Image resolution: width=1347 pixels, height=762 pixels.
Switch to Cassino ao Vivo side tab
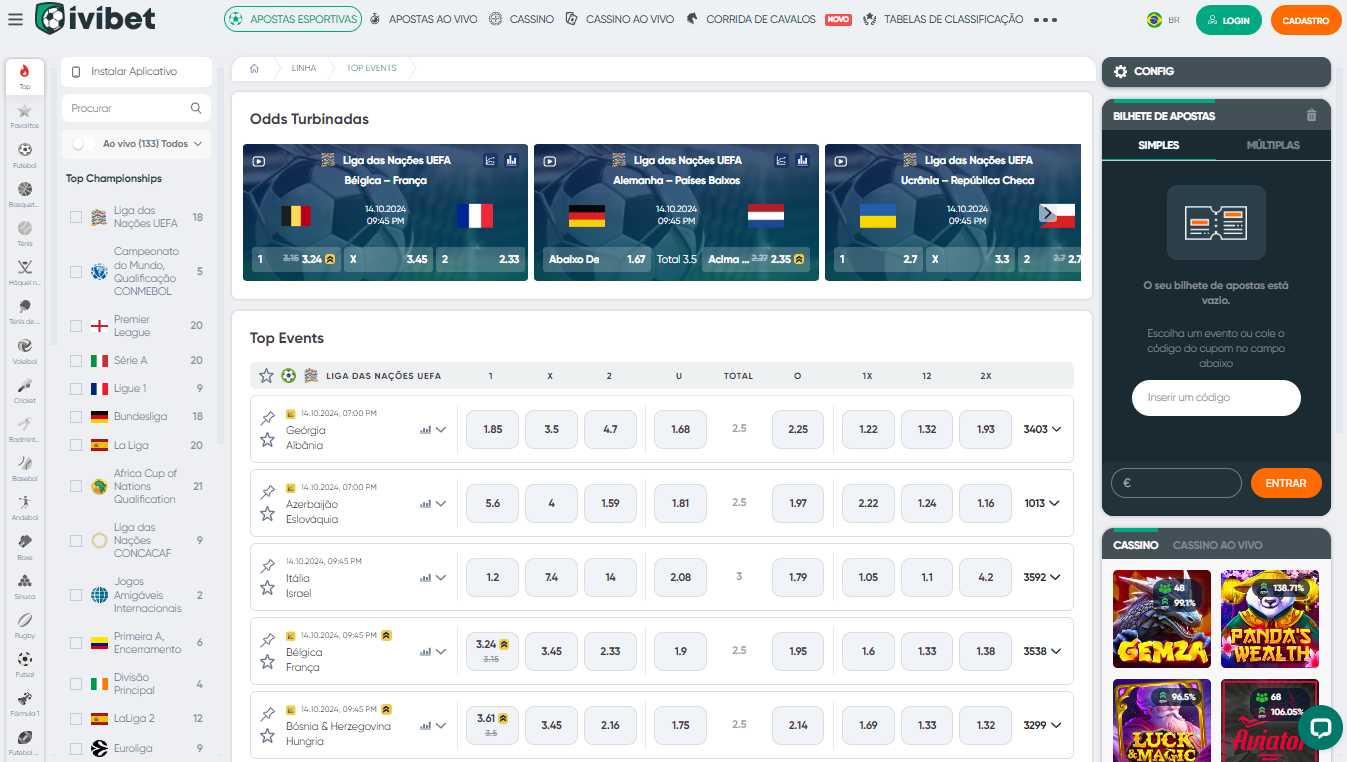coord(1217,545)
